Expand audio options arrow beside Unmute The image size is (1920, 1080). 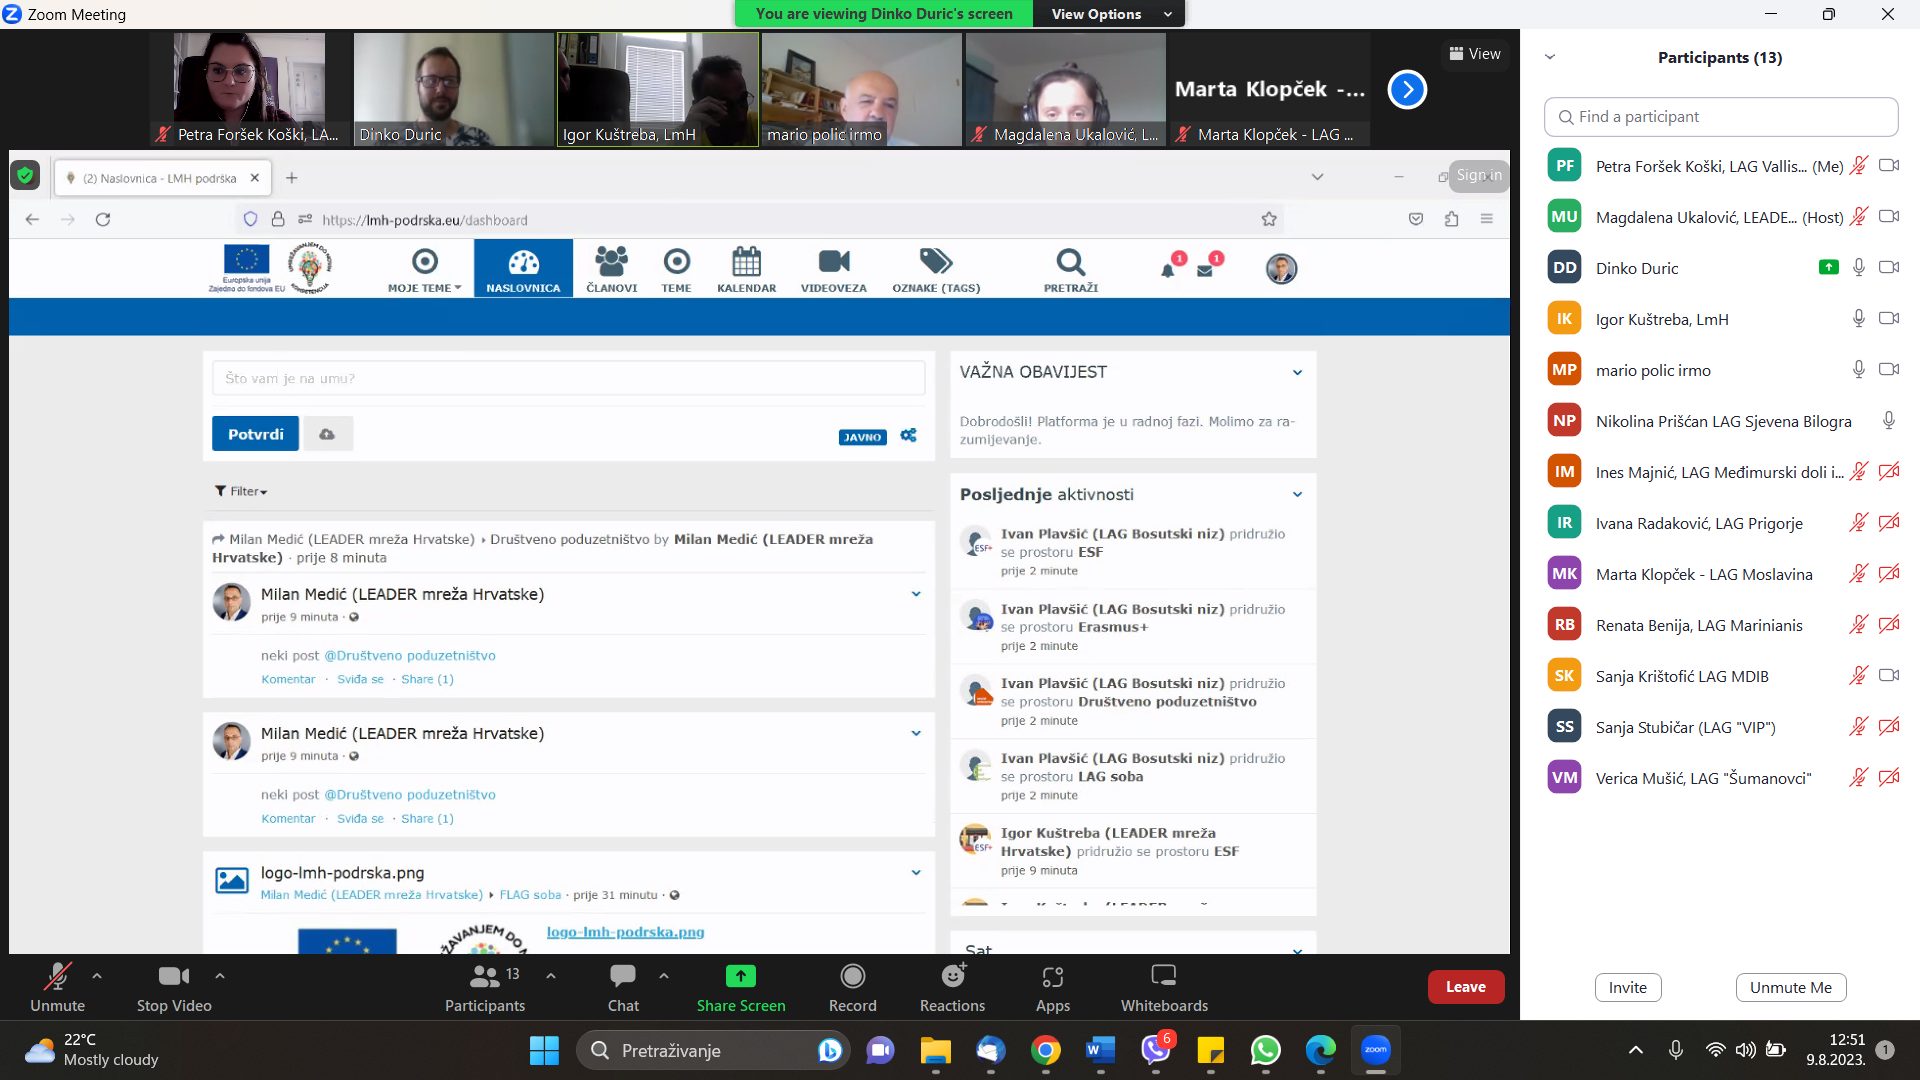[x=97, y=975]
